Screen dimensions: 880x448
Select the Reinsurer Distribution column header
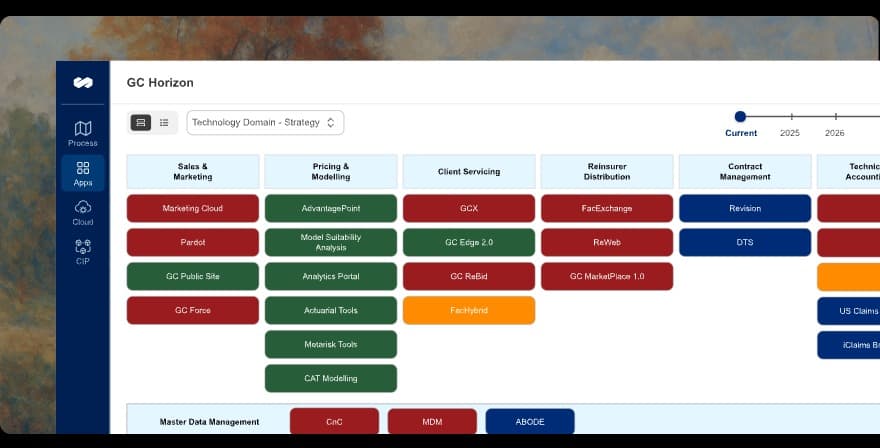click(607, 171)
